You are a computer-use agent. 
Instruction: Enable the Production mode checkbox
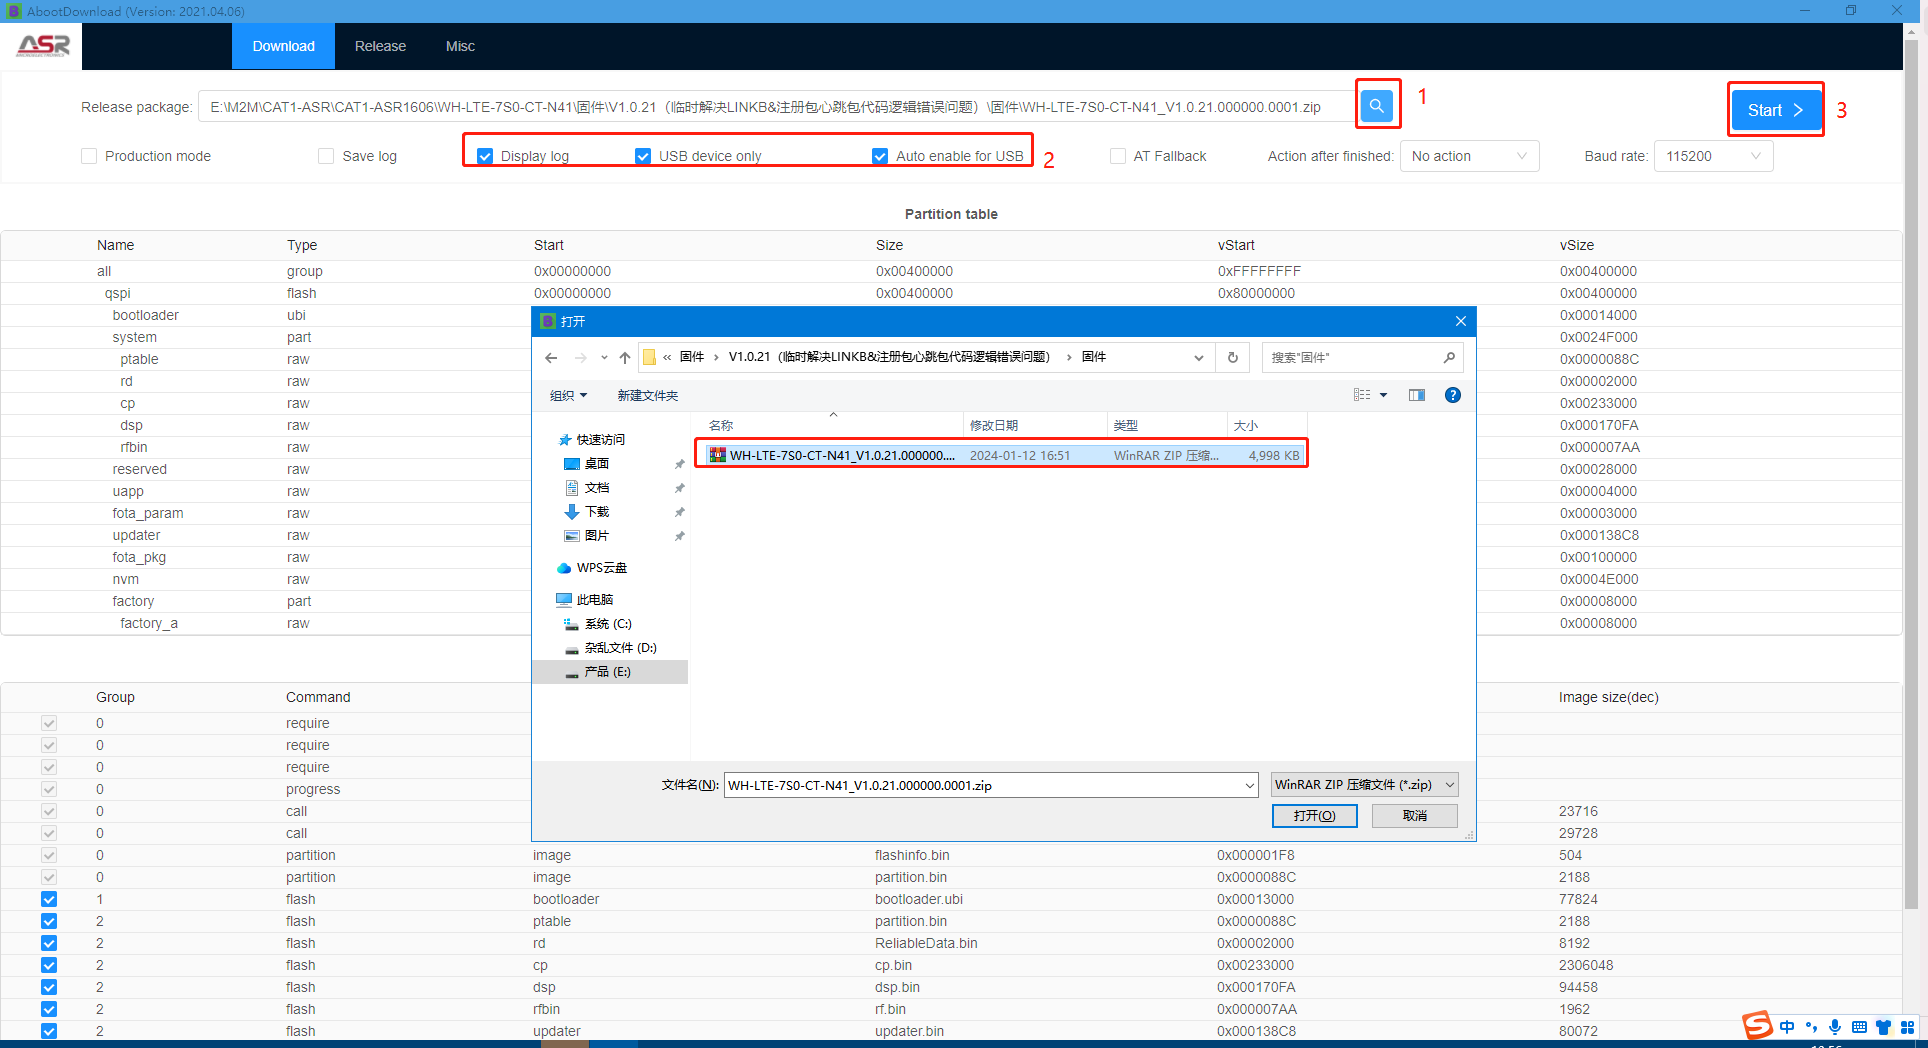pyautogui.click(x=89, y=156)
